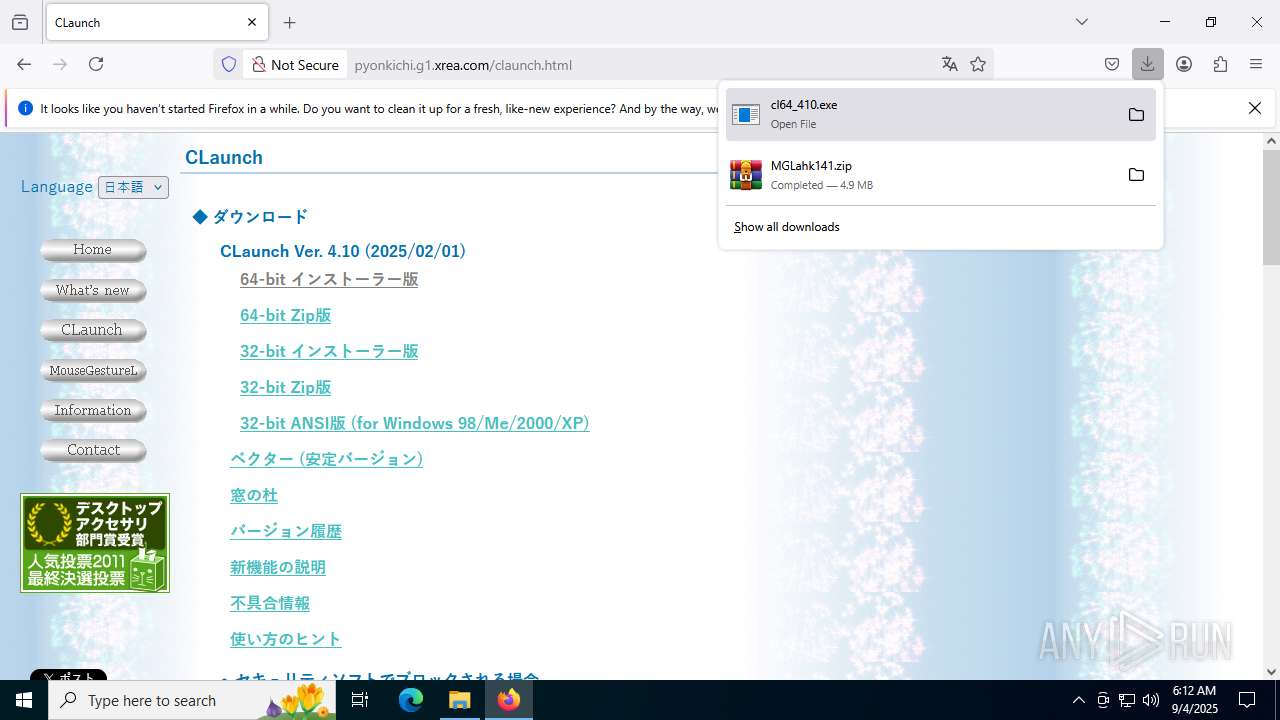Open the MouseGestureL page
1280x720 pixels.
pyautogui.click(x=93, y=370)
